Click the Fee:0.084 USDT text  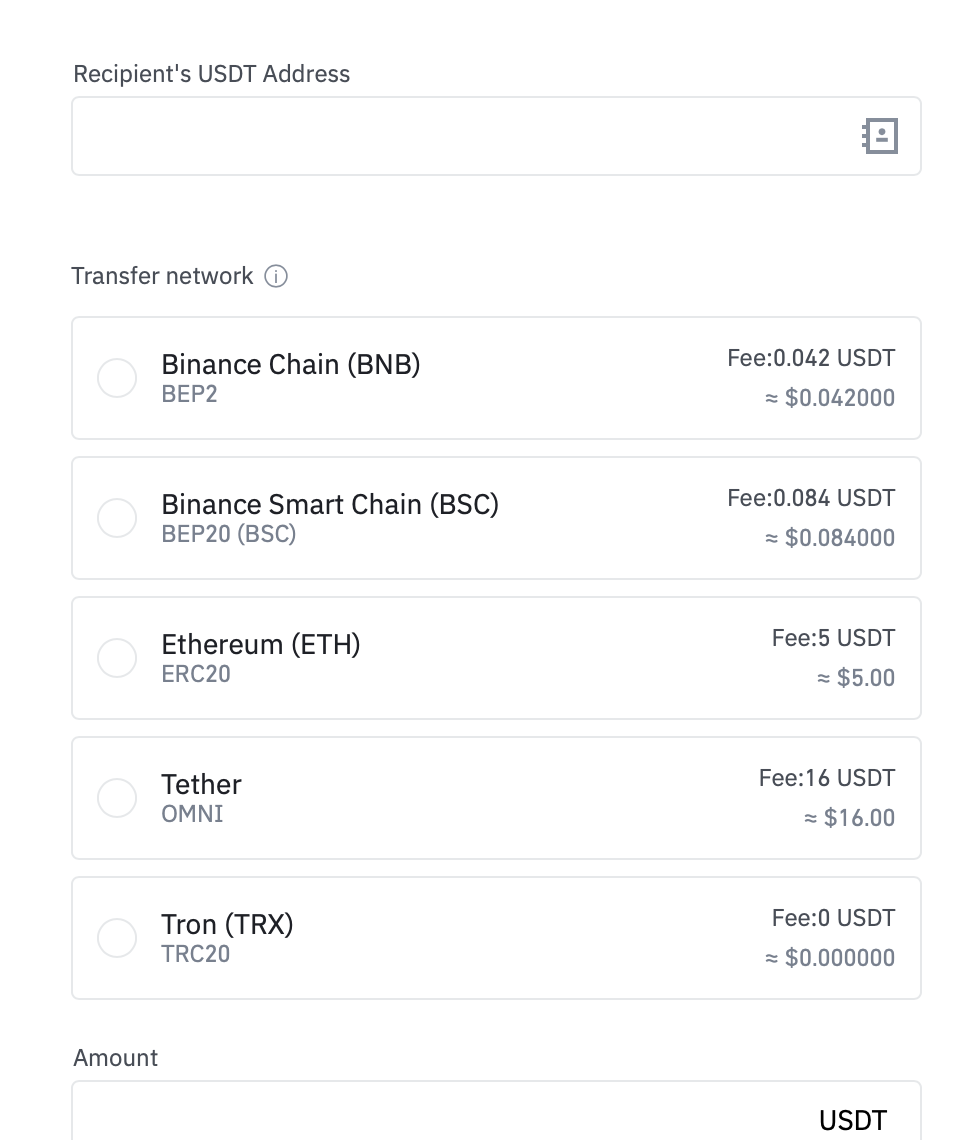click(x=811, y=498)
